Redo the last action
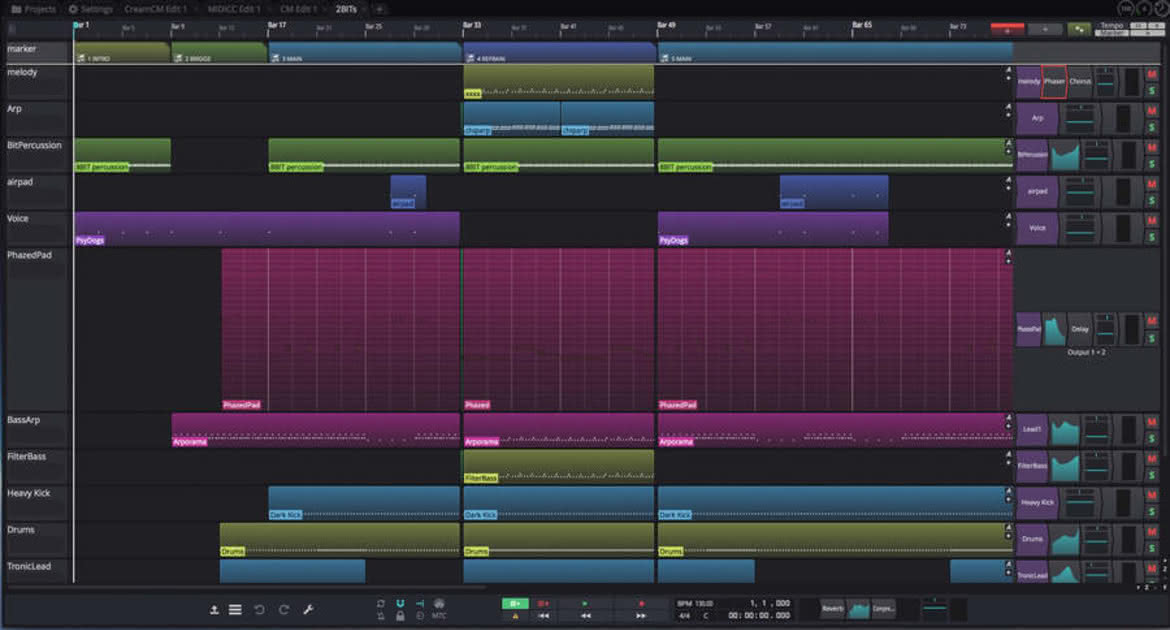Screen dimensions: 1170x630 284,610
